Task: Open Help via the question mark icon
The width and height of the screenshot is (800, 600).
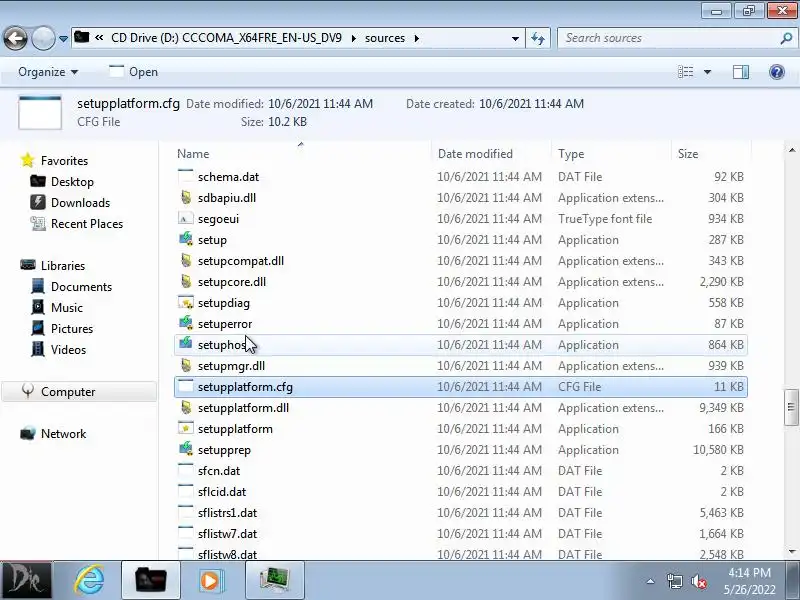Action: click(x=777, y=72)
